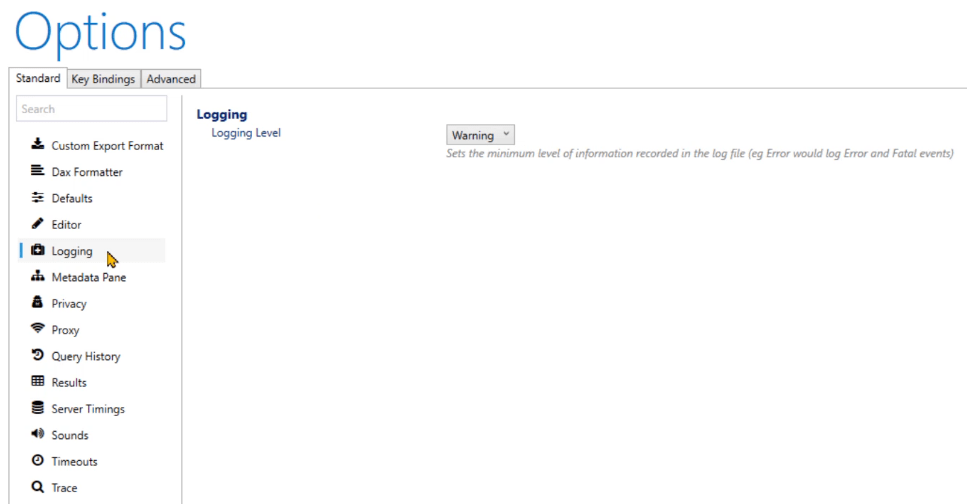This screenshot has width=967, height=504.
Task: Click the Sounds speaker icon
Action: pos(38,434)
